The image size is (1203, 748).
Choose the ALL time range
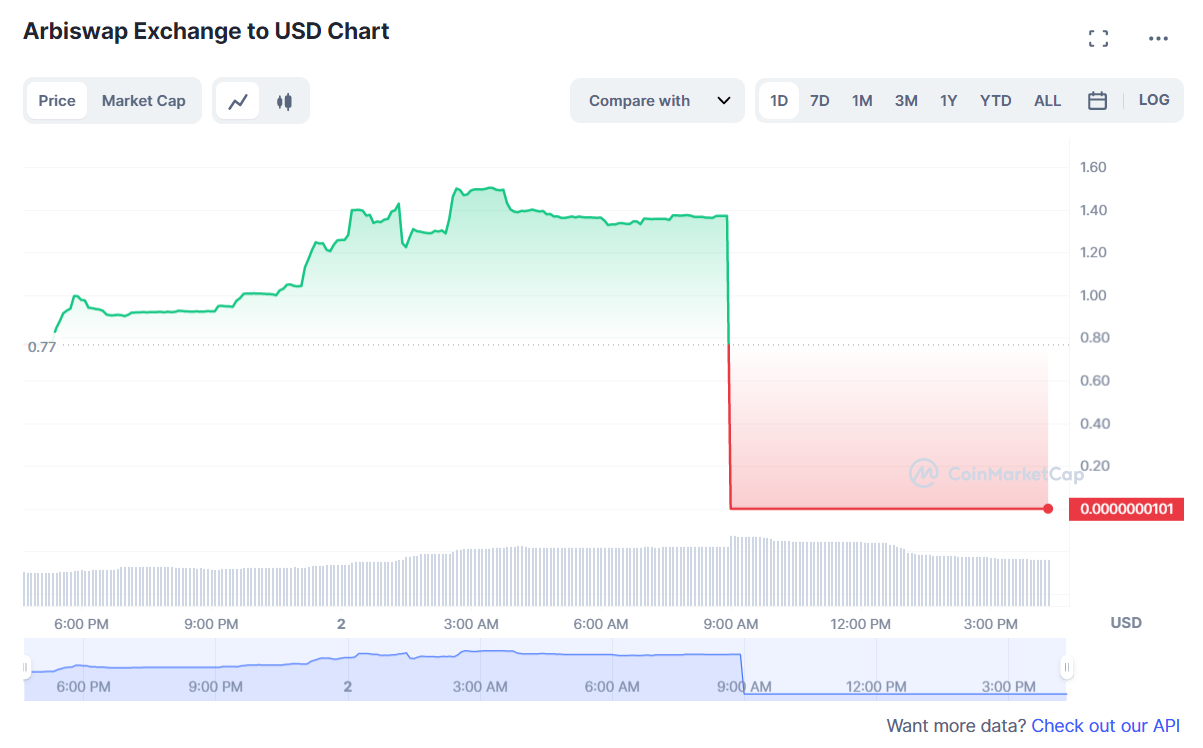tap(1048, 101)
